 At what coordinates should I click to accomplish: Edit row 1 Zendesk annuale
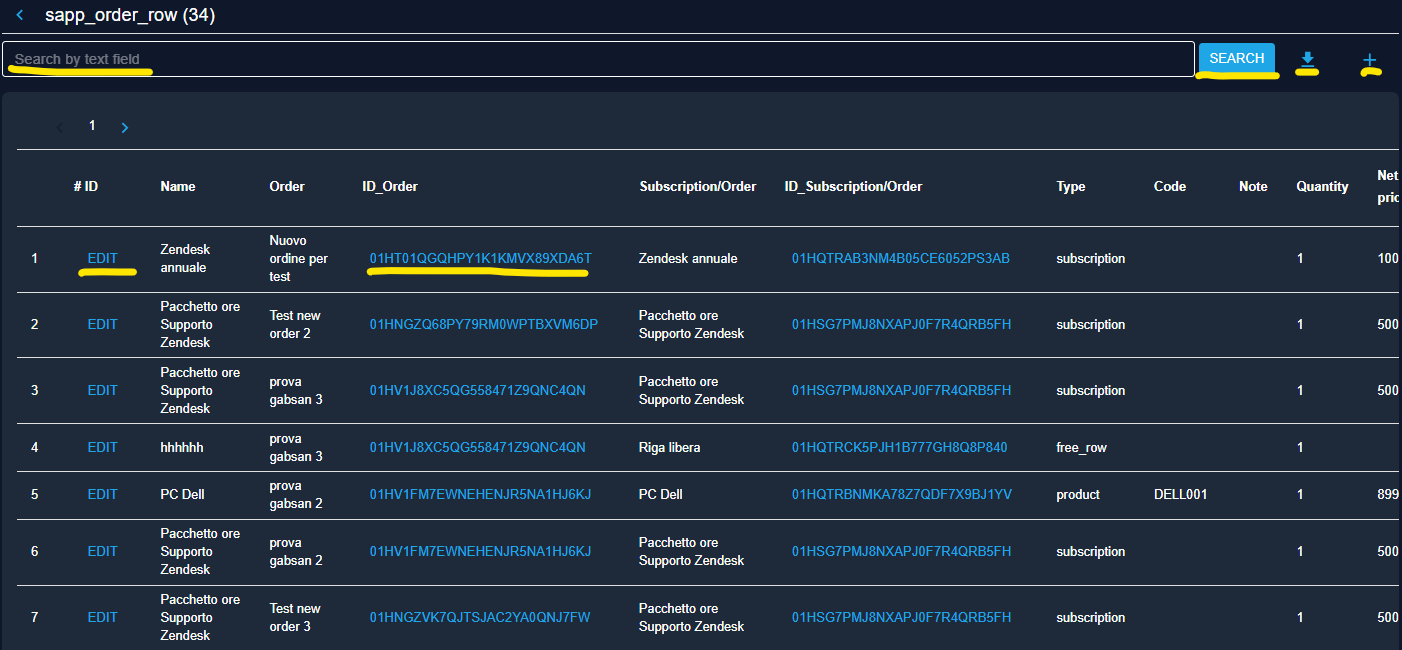tap(102, 259)
